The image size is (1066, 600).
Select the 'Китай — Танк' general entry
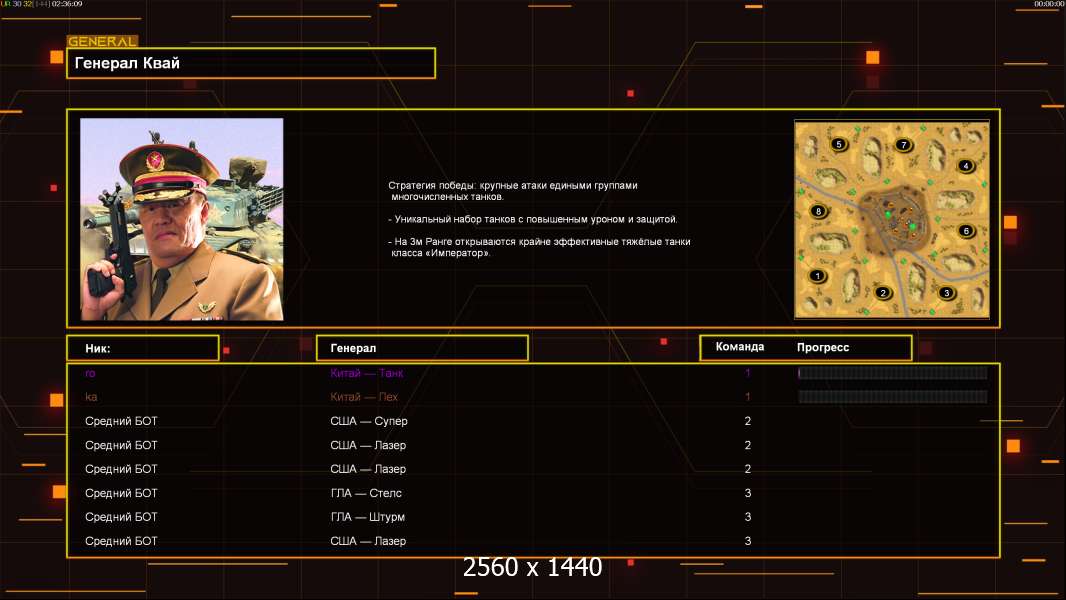coord(366,373)
